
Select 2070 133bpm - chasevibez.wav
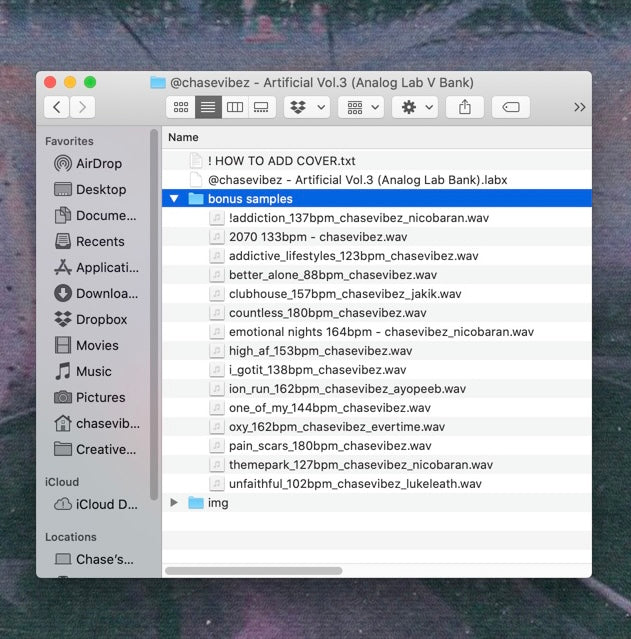coord(377,237)
